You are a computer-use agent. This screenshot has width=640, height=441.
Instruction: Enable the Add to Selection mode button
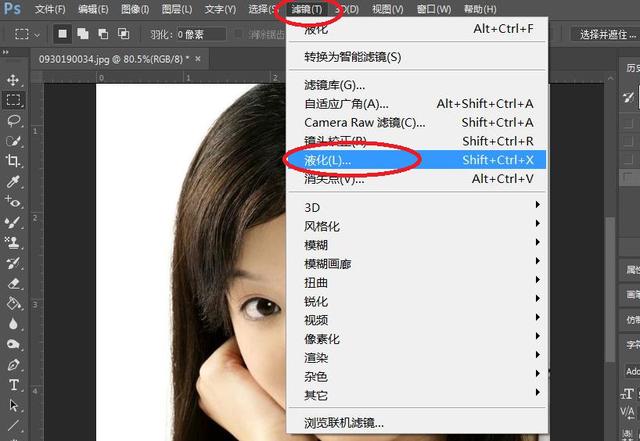pyautogui.click(x=84, y=34)
